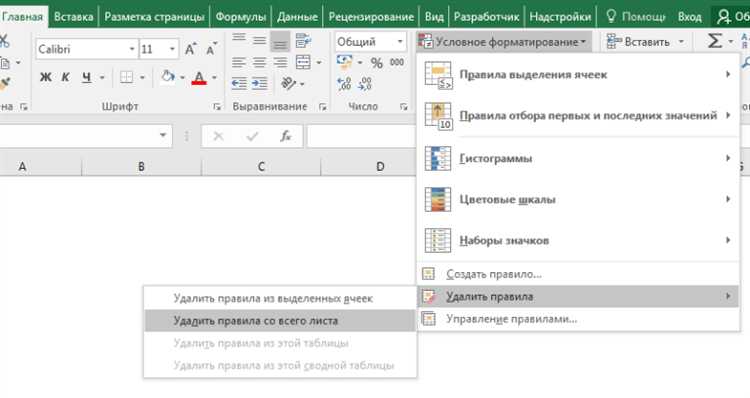Viewport: 750px width, 398px height.
Task: Increase indent icon
Action: point(259,84)
